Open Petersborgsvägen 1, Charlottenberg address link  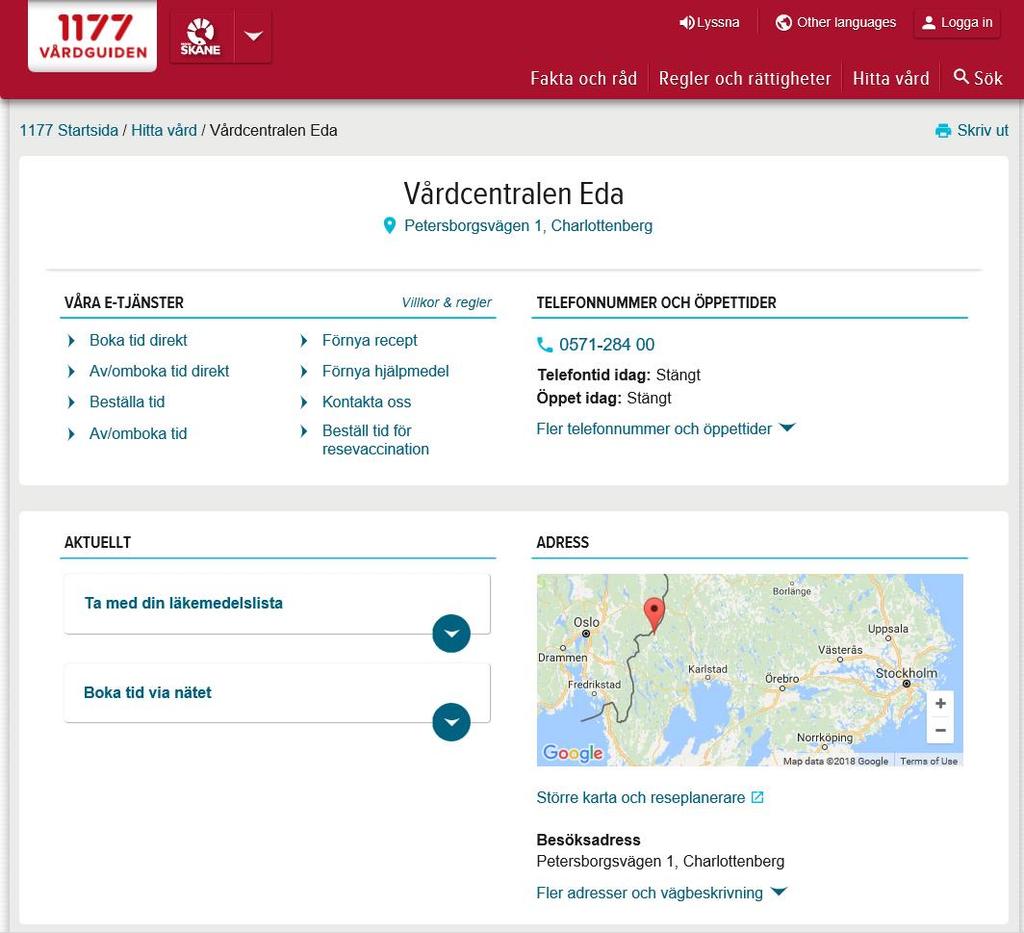click(528, 226)
